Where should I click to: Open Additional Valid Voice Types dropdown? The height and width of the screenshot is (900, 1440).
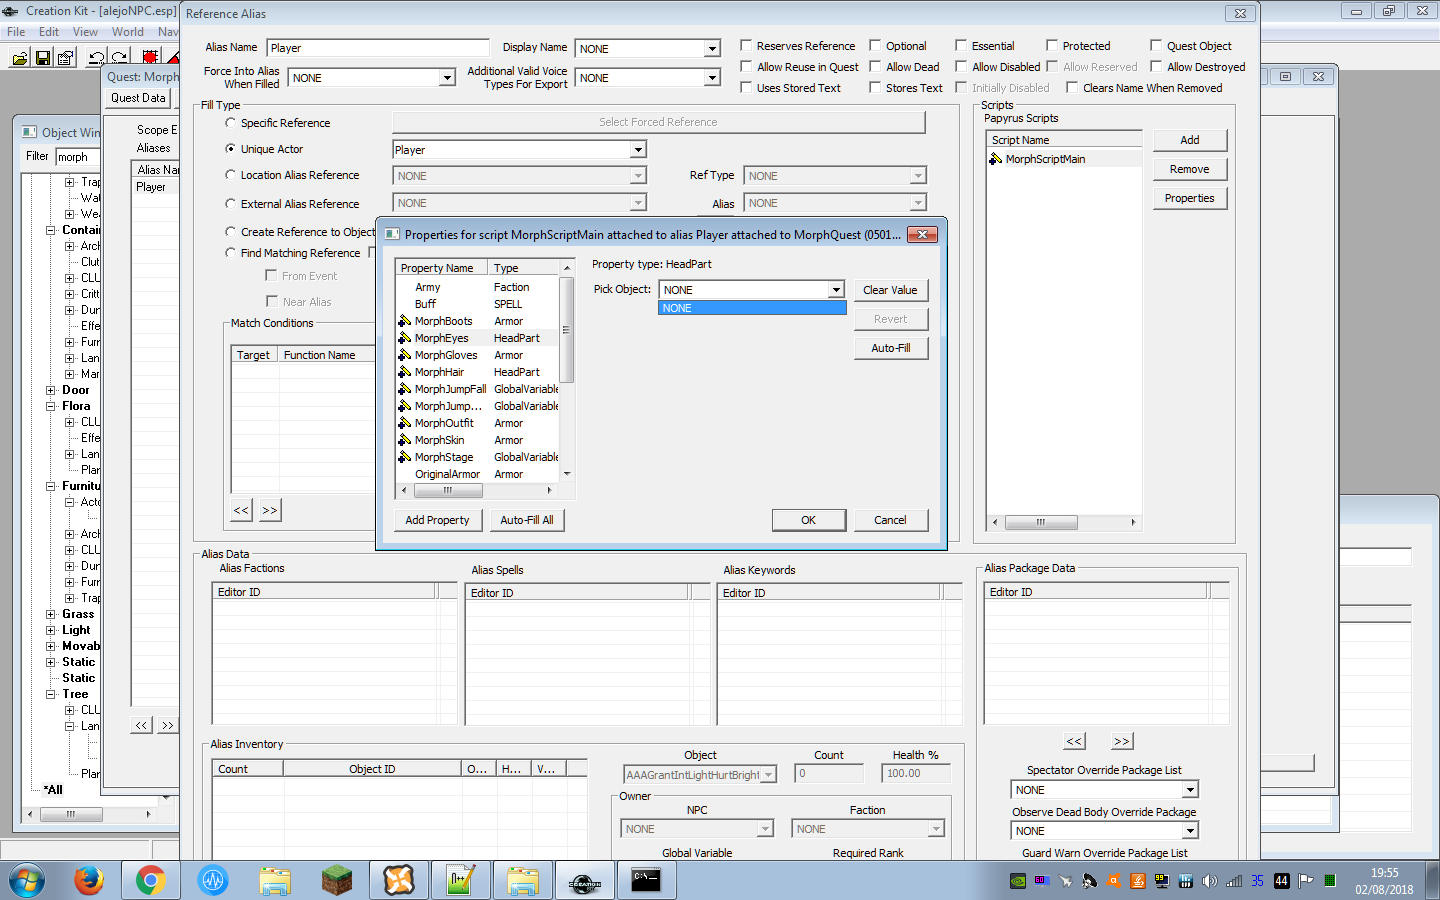click(x=712, y=78)
